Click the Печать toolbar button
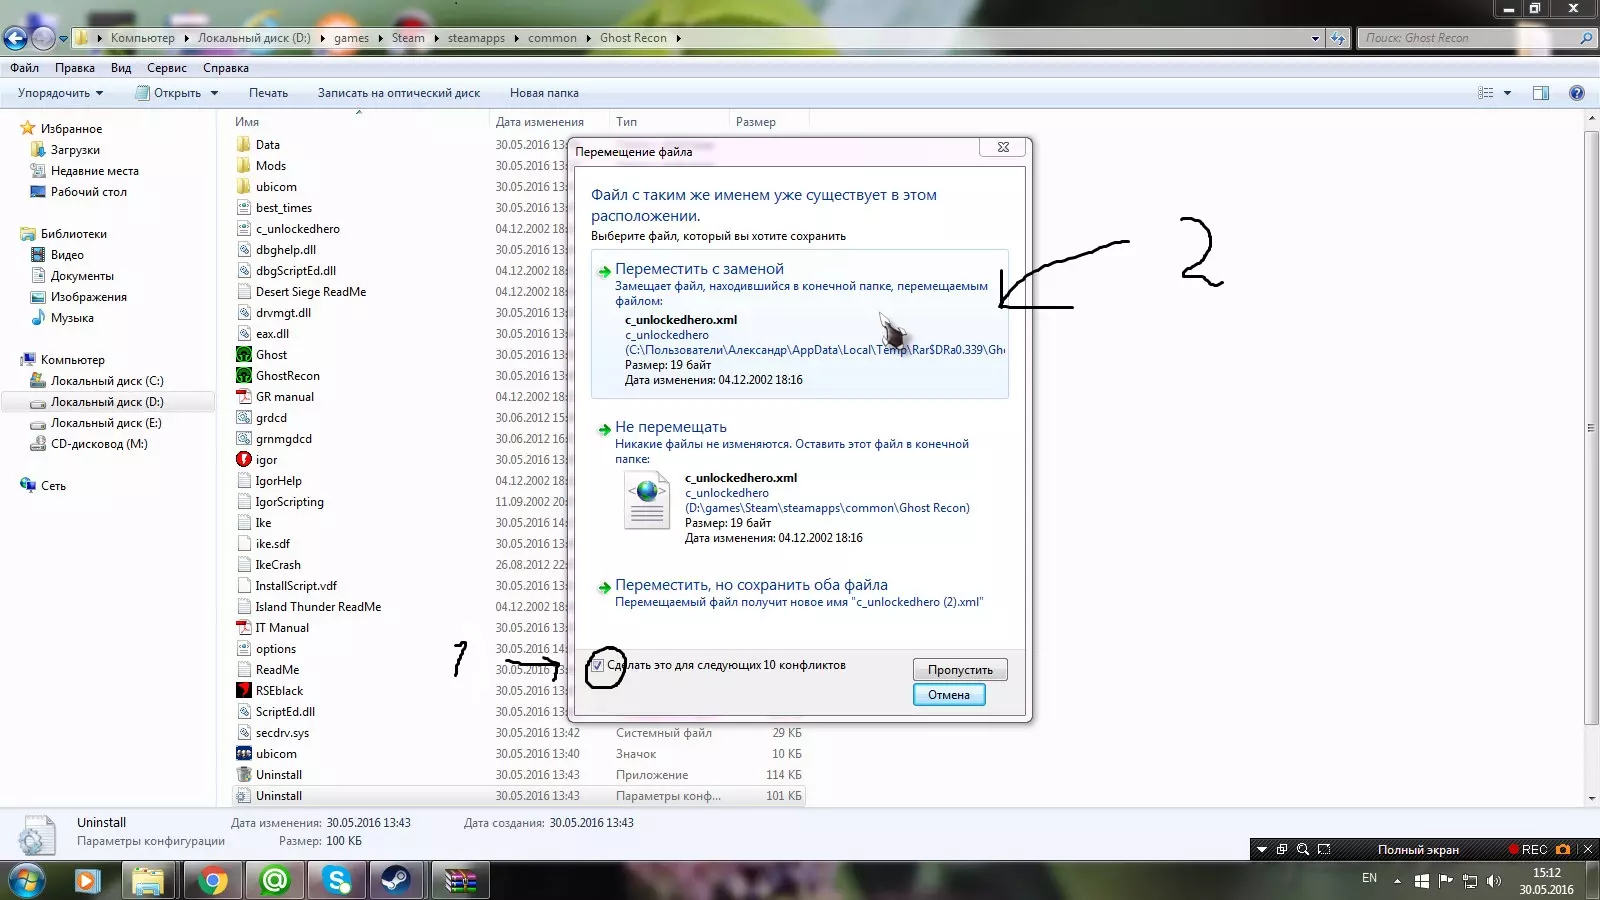Viewport: 1600px width, 900px height. click(x=268, y=93)
